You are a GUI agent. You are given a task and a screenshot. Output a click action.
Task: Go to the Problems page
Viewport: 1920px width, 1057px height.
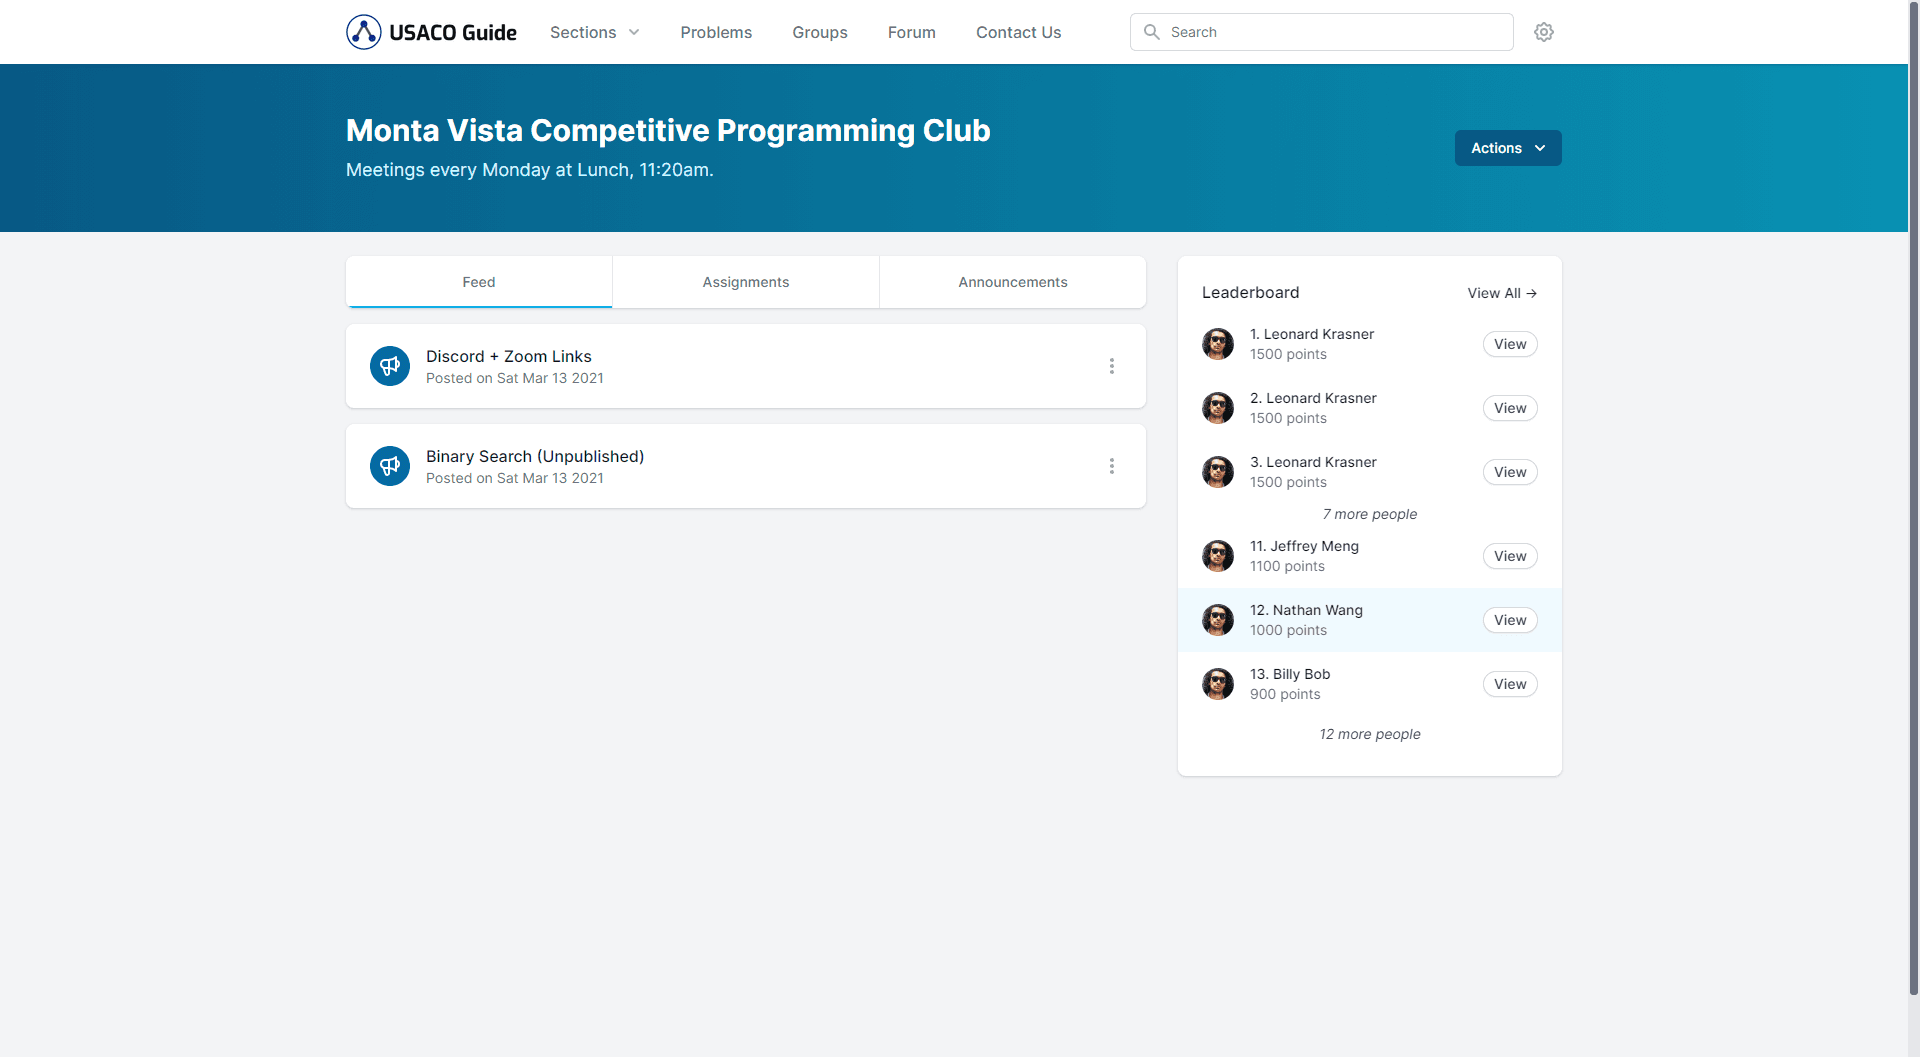tap(716, 32)
